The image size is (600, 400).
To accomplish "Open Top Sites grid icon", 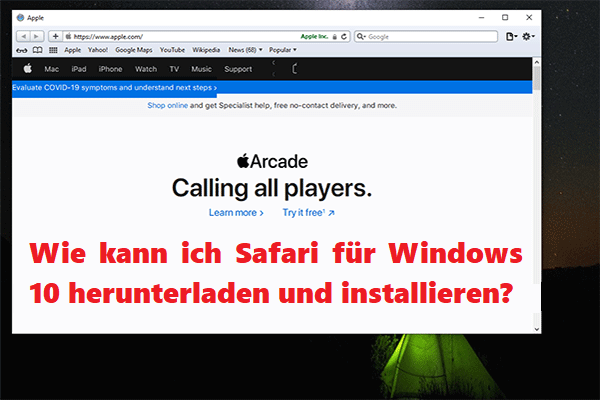I will [x=53, y=50].
